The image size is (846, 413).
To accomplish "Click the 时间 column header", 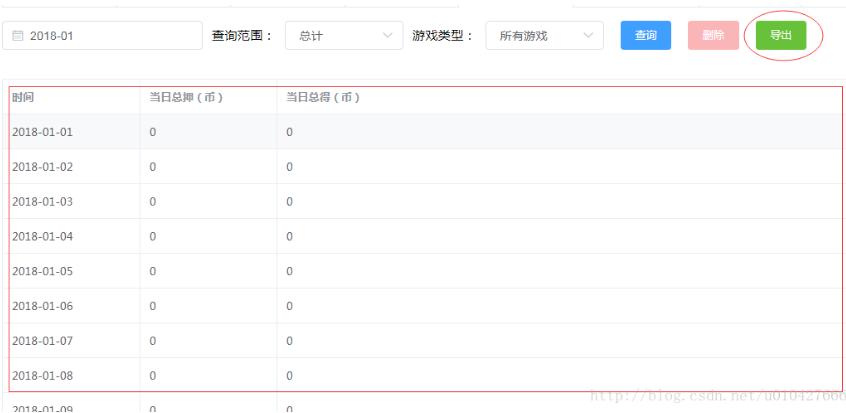I will pos(23,97).
